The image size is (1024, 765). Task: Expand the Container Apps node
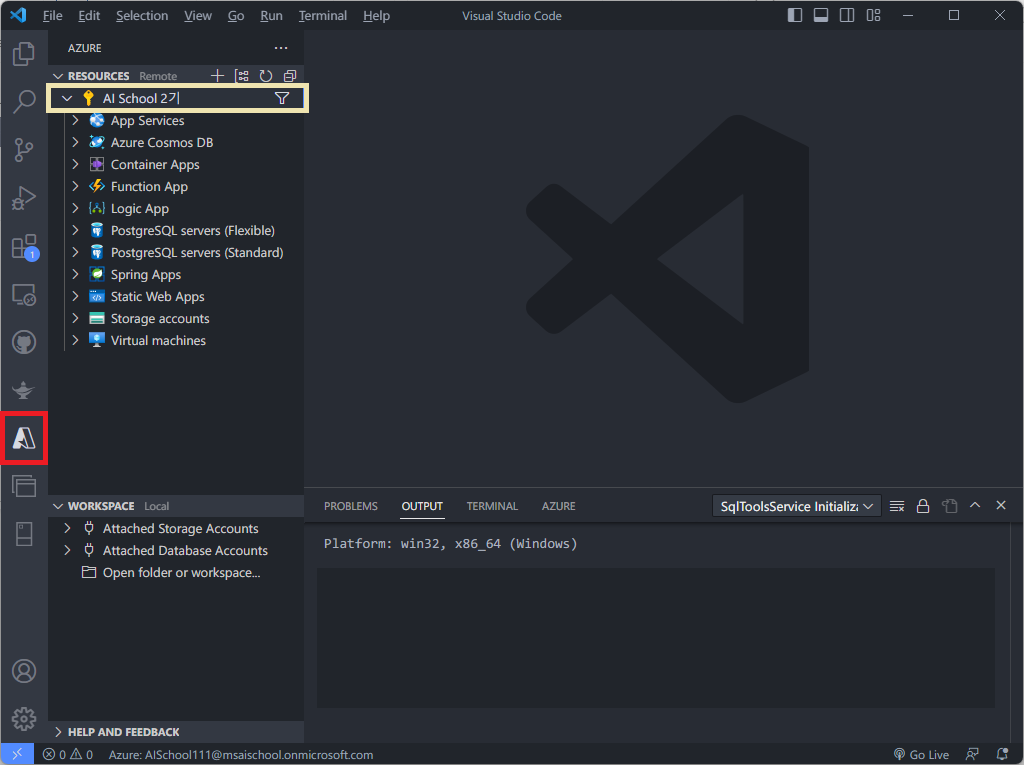[x=75, y=164]
